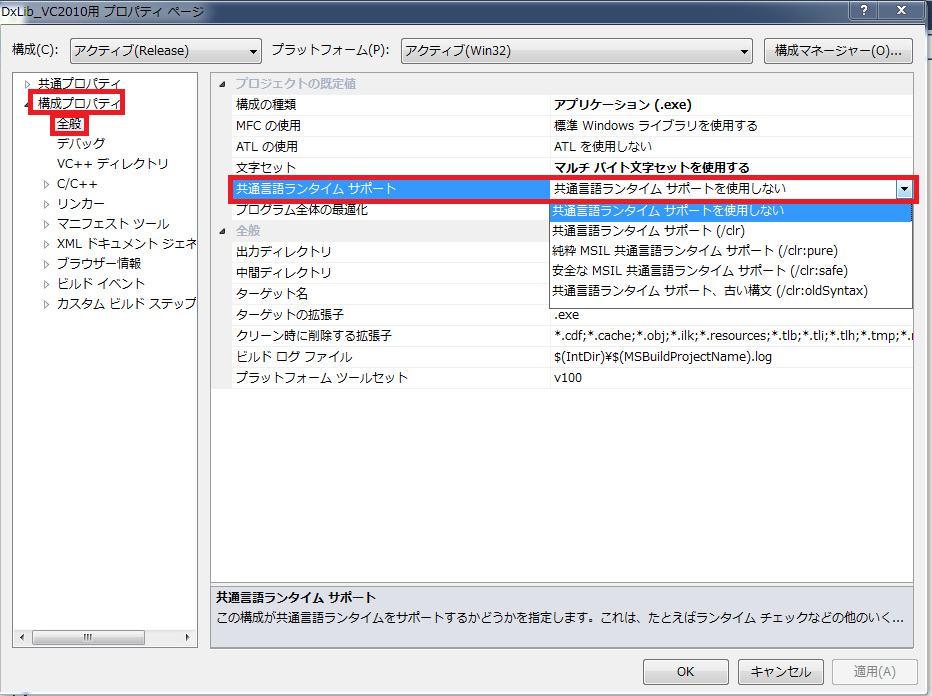This screenshot has height=696, width=932.
Task: Click the OK button
Action: click(685, 671)
